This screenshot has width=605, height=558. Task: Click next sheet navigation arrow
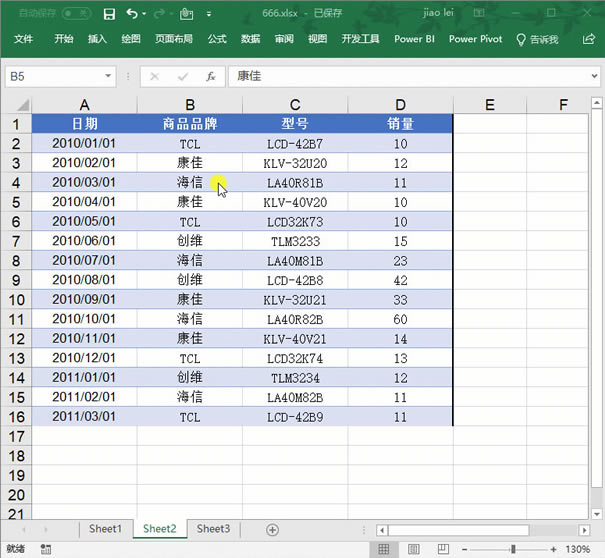pos(46,530)
